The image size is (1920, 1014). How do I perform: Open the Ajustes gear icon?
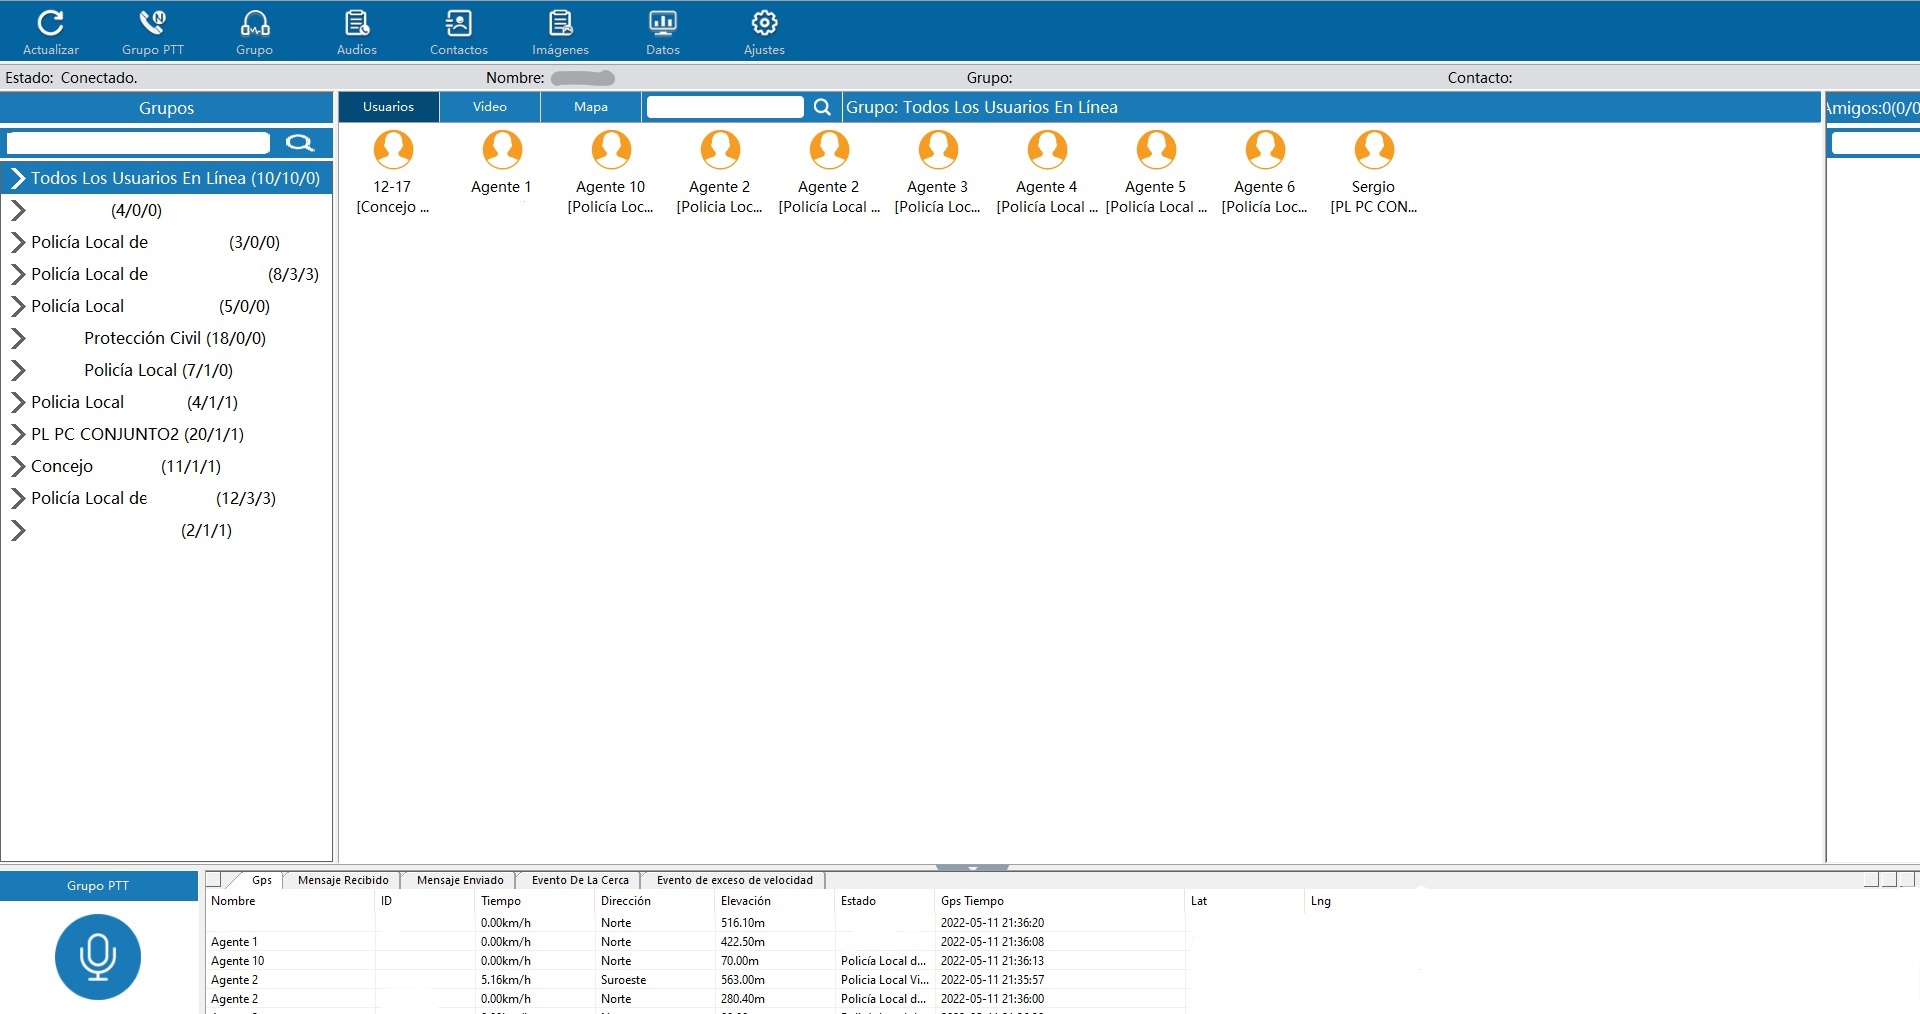[764, 23]
